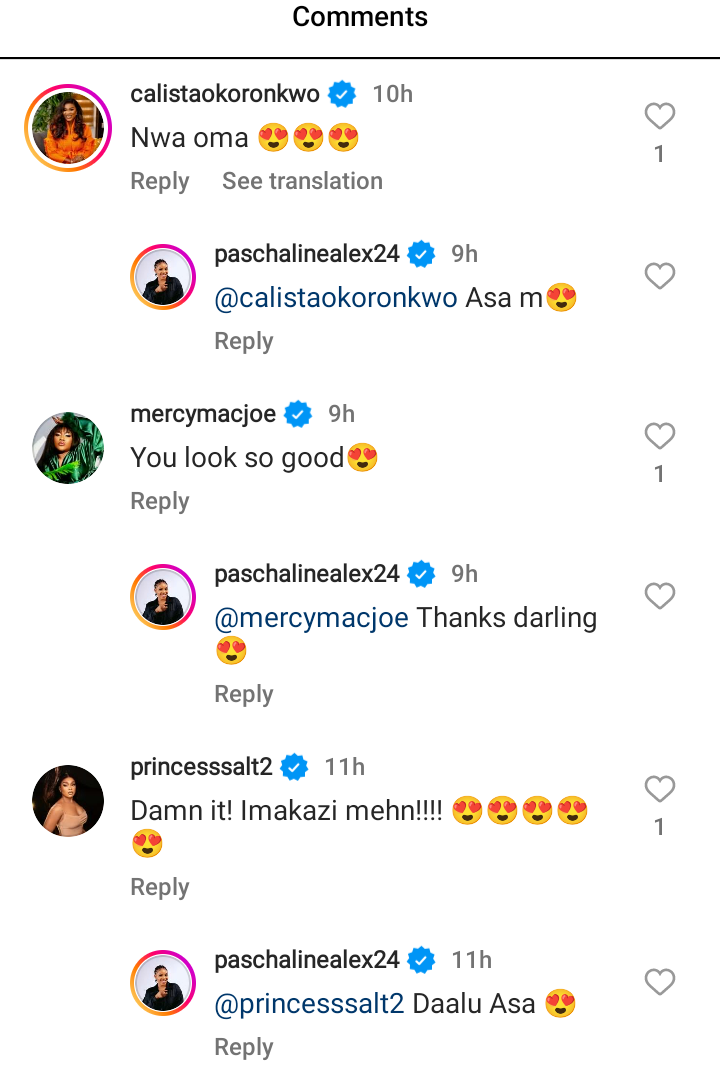Image resolution: width=720 pixels, height=1068 pixels.
Task: Tap heart on "Thanks darling" reply
Action: (x=659, y=596)
